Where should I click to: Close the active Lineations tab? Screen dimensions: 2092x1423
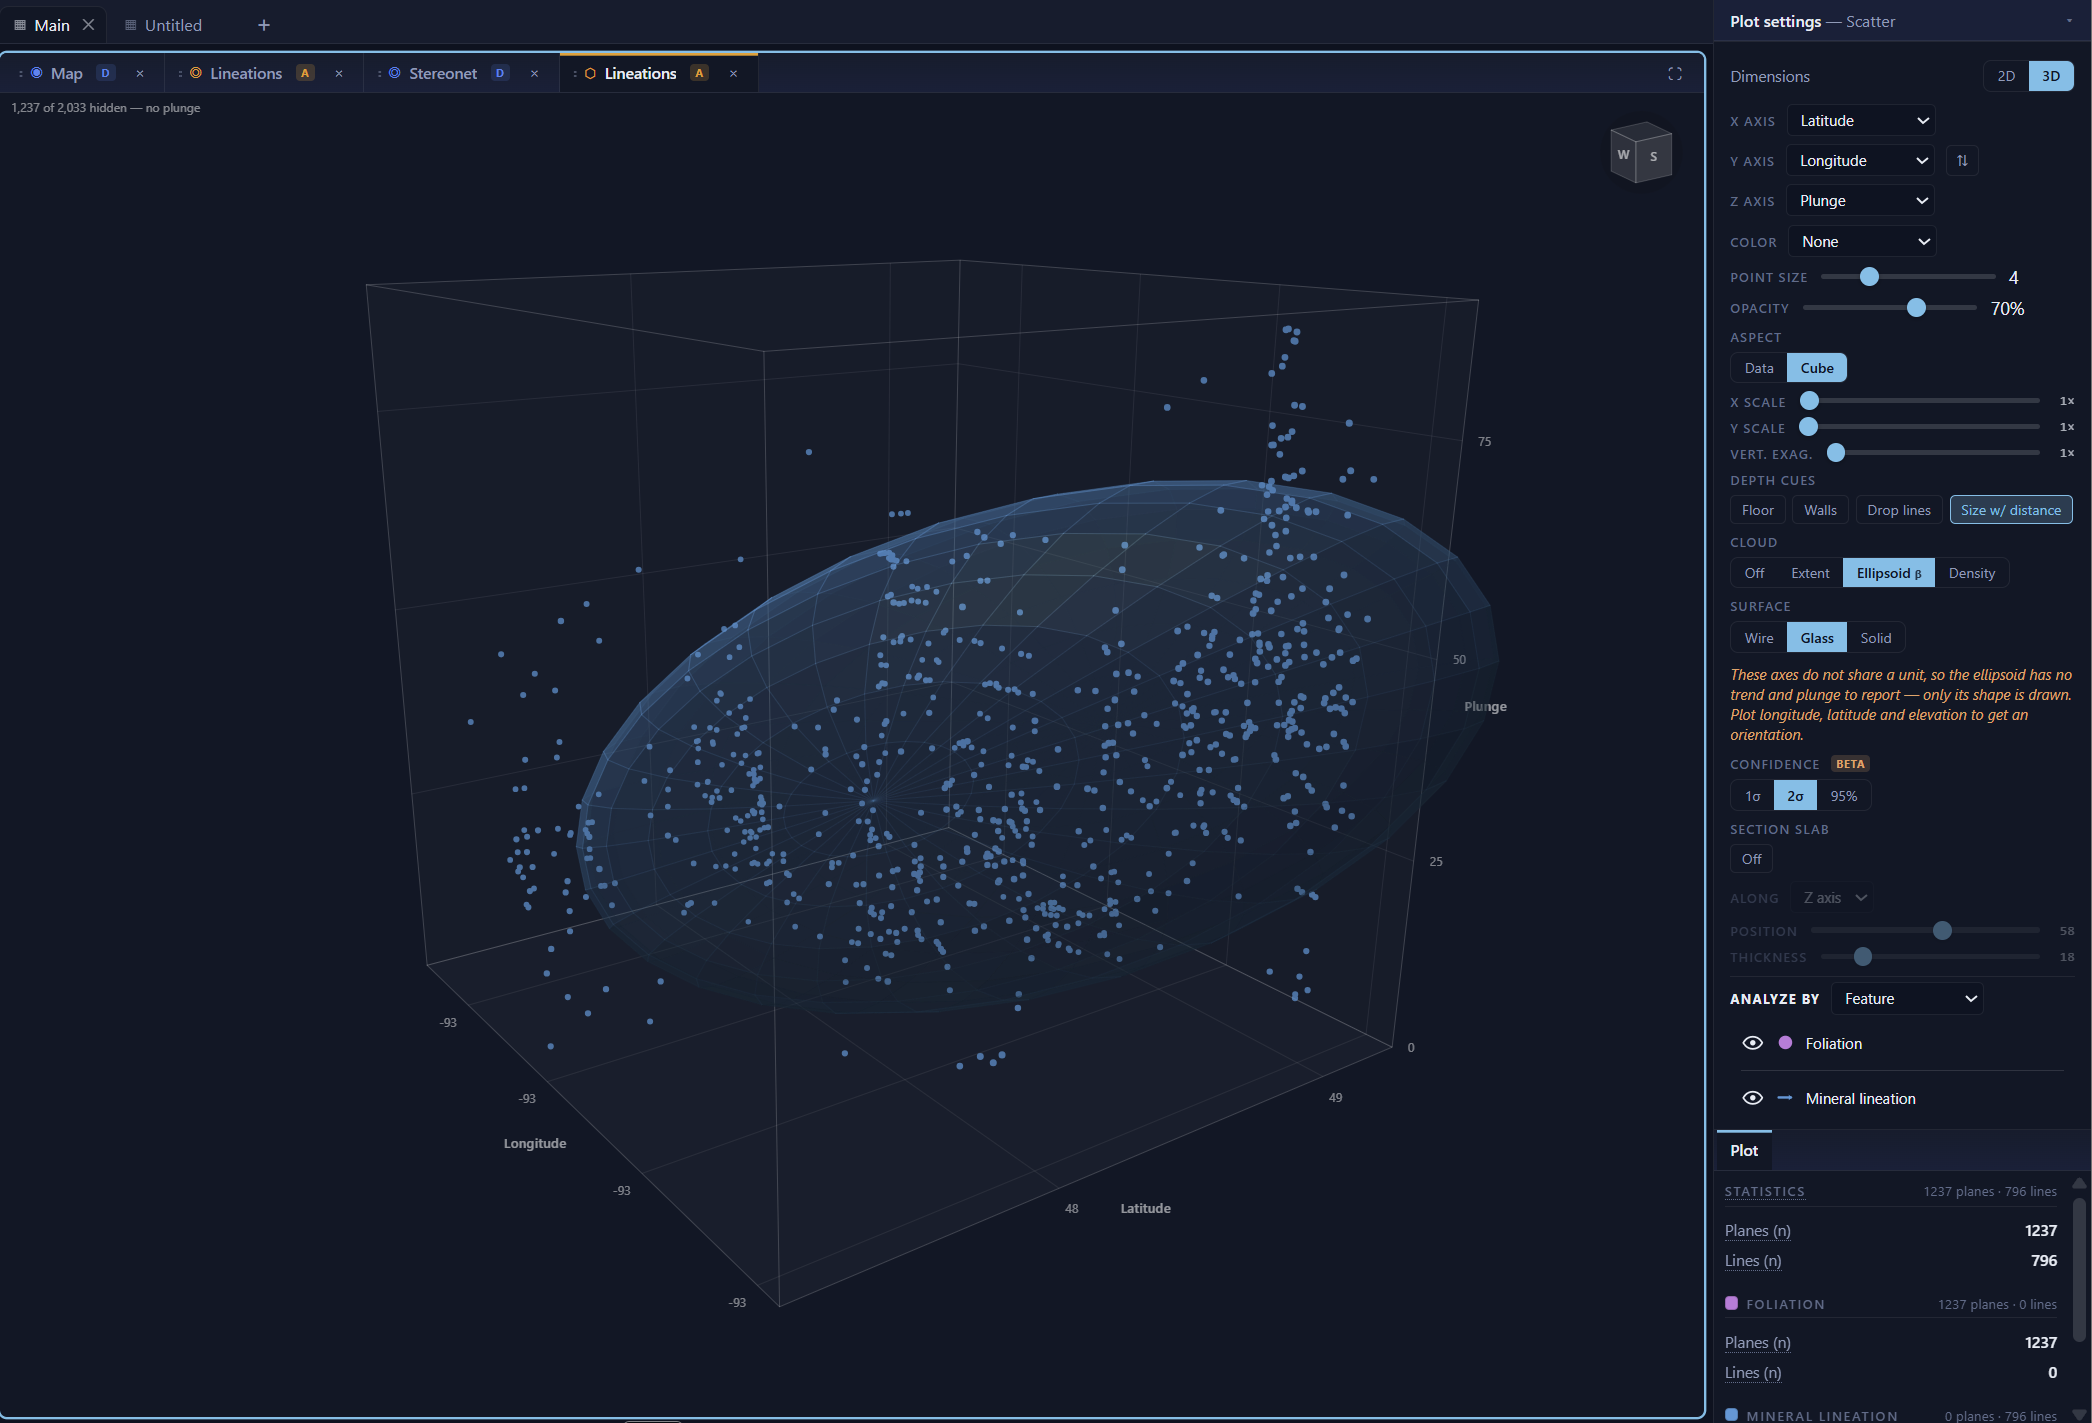pos(734,74)
